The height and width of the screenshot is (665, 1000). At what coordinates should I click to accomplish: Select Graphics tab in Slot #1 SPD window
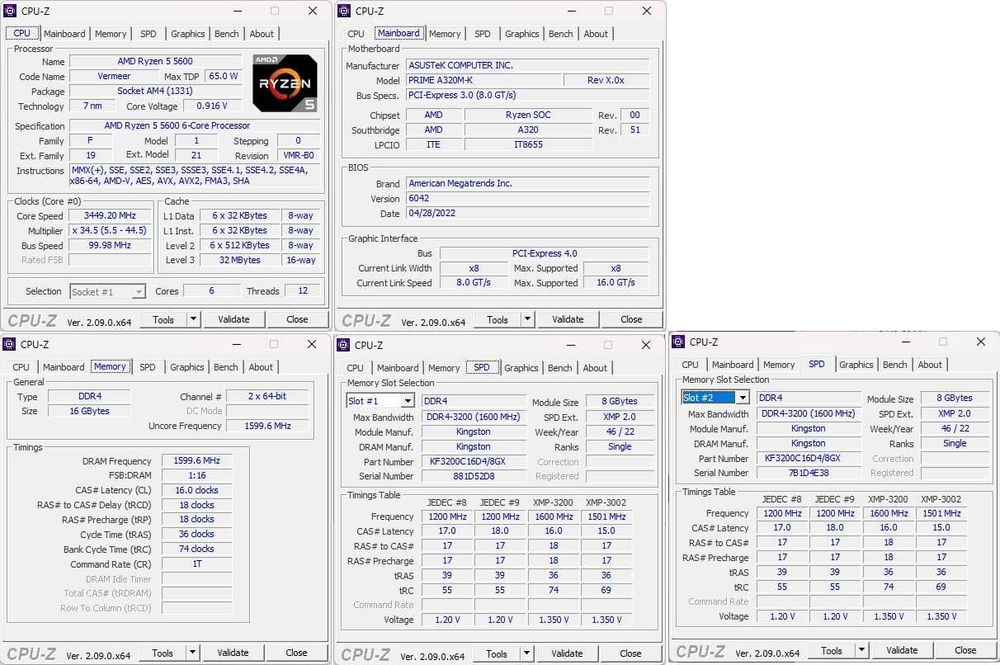521,368
